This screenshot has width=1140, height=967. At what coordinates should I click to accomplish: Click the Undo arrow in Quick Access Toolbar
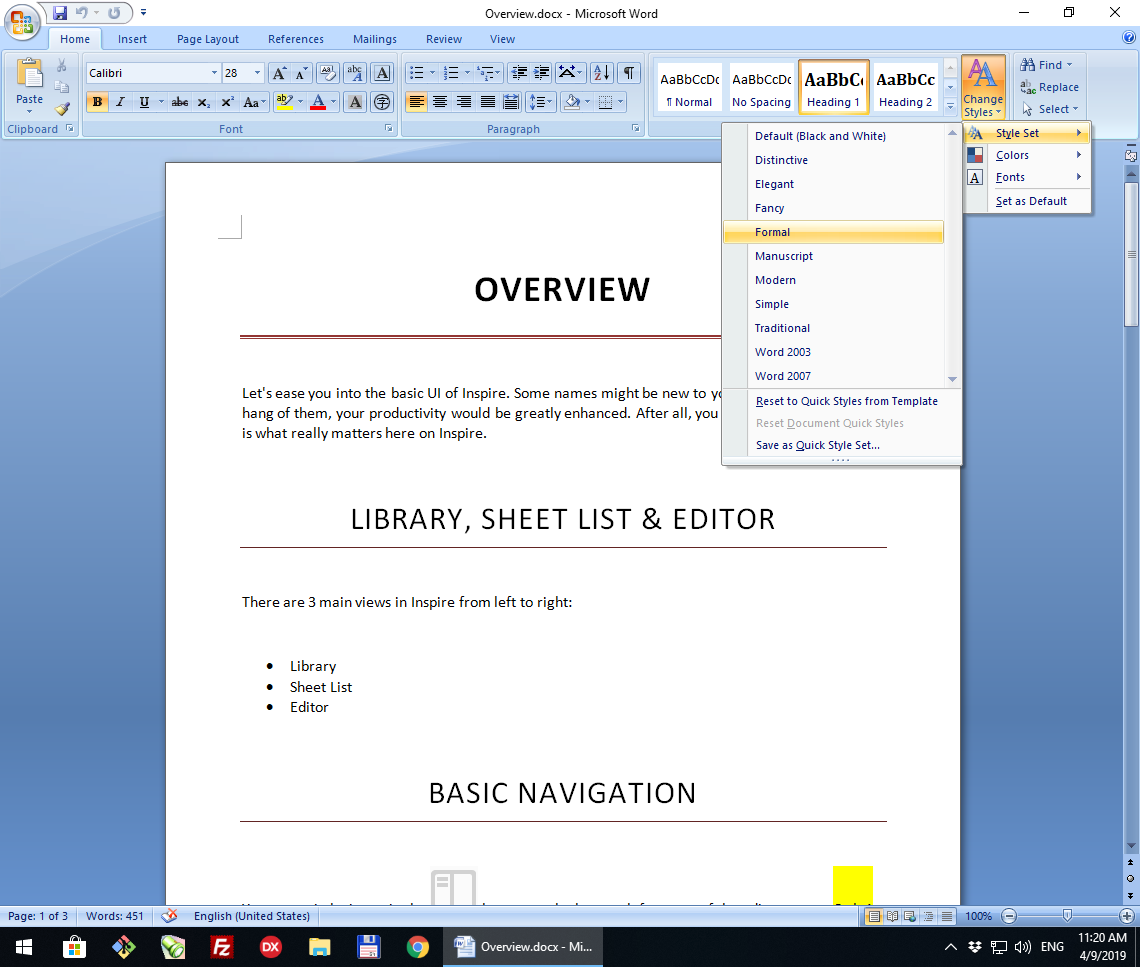click(81, 12)
